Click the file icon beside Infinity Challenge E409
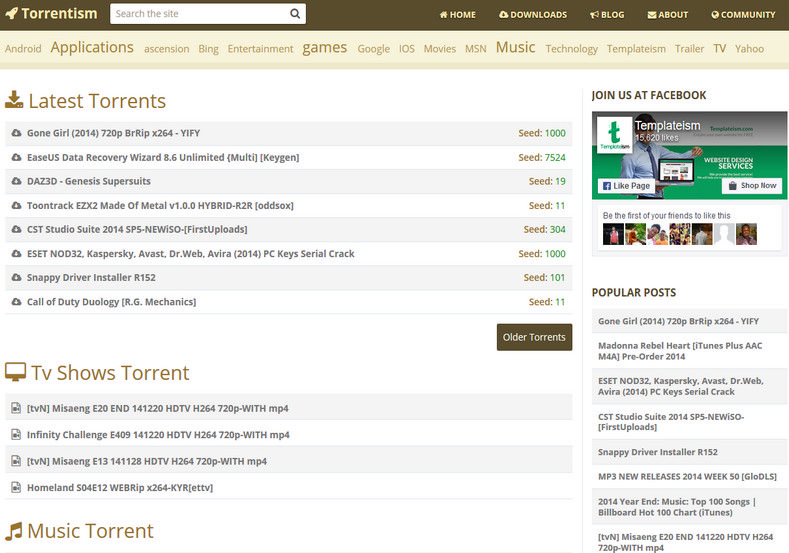789x553 pixels. click(x=16, y=434)
